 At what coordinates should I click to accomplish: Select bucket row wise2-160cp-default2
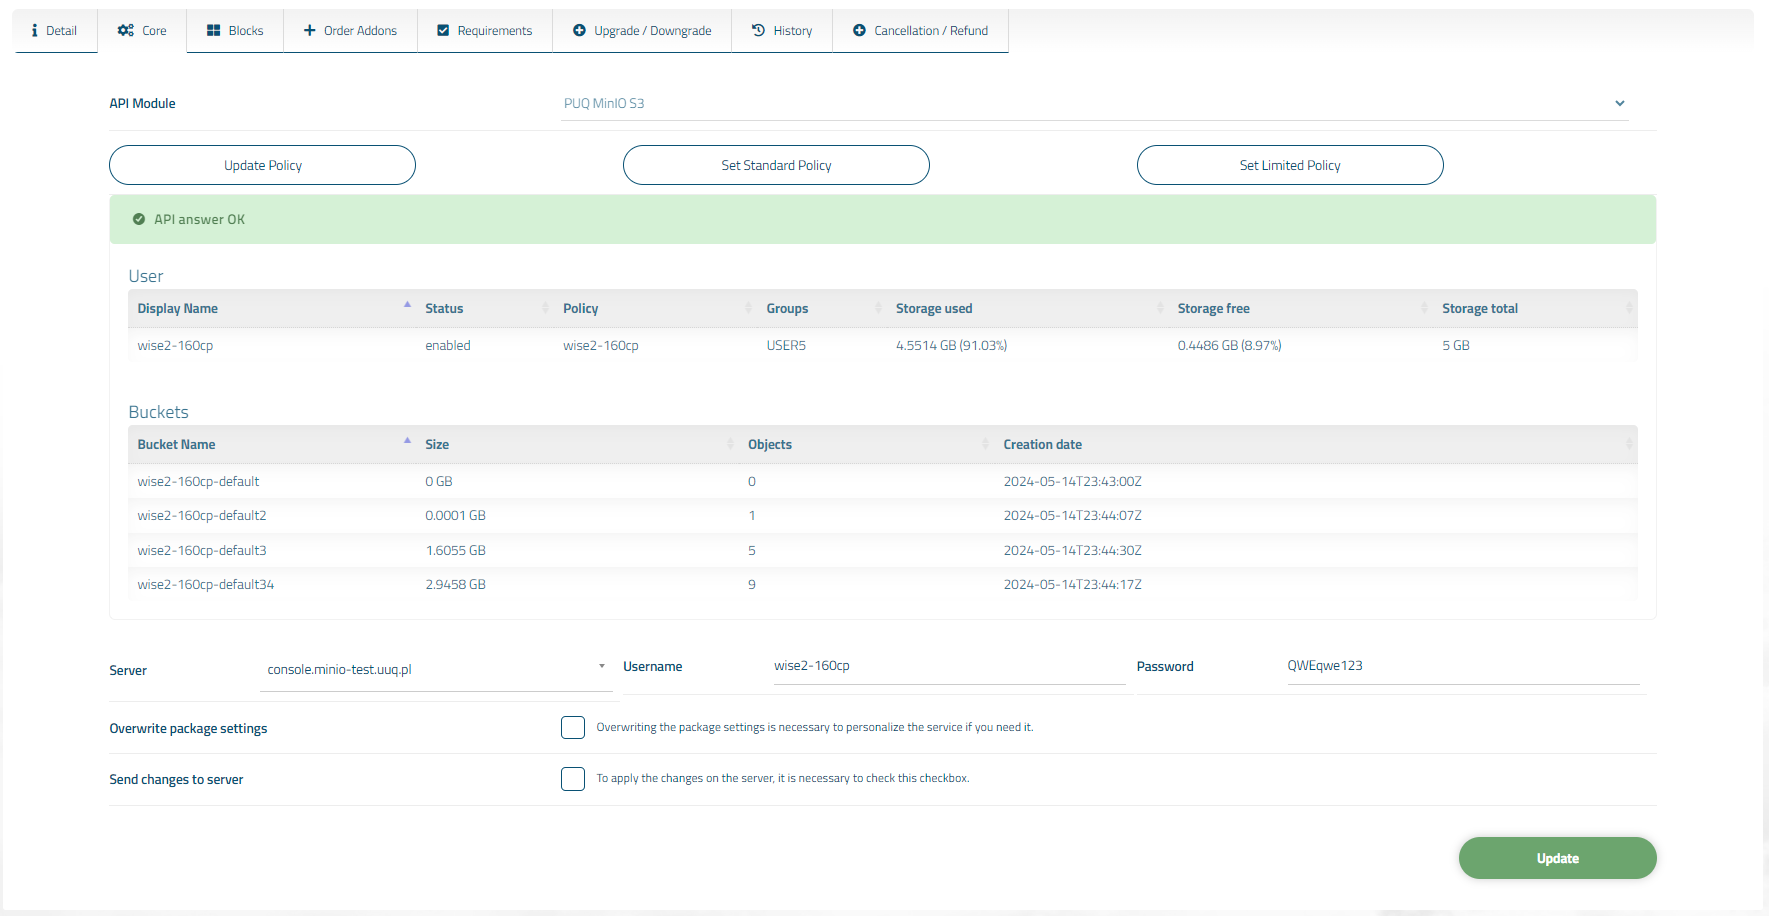click(x=883, y=515)
